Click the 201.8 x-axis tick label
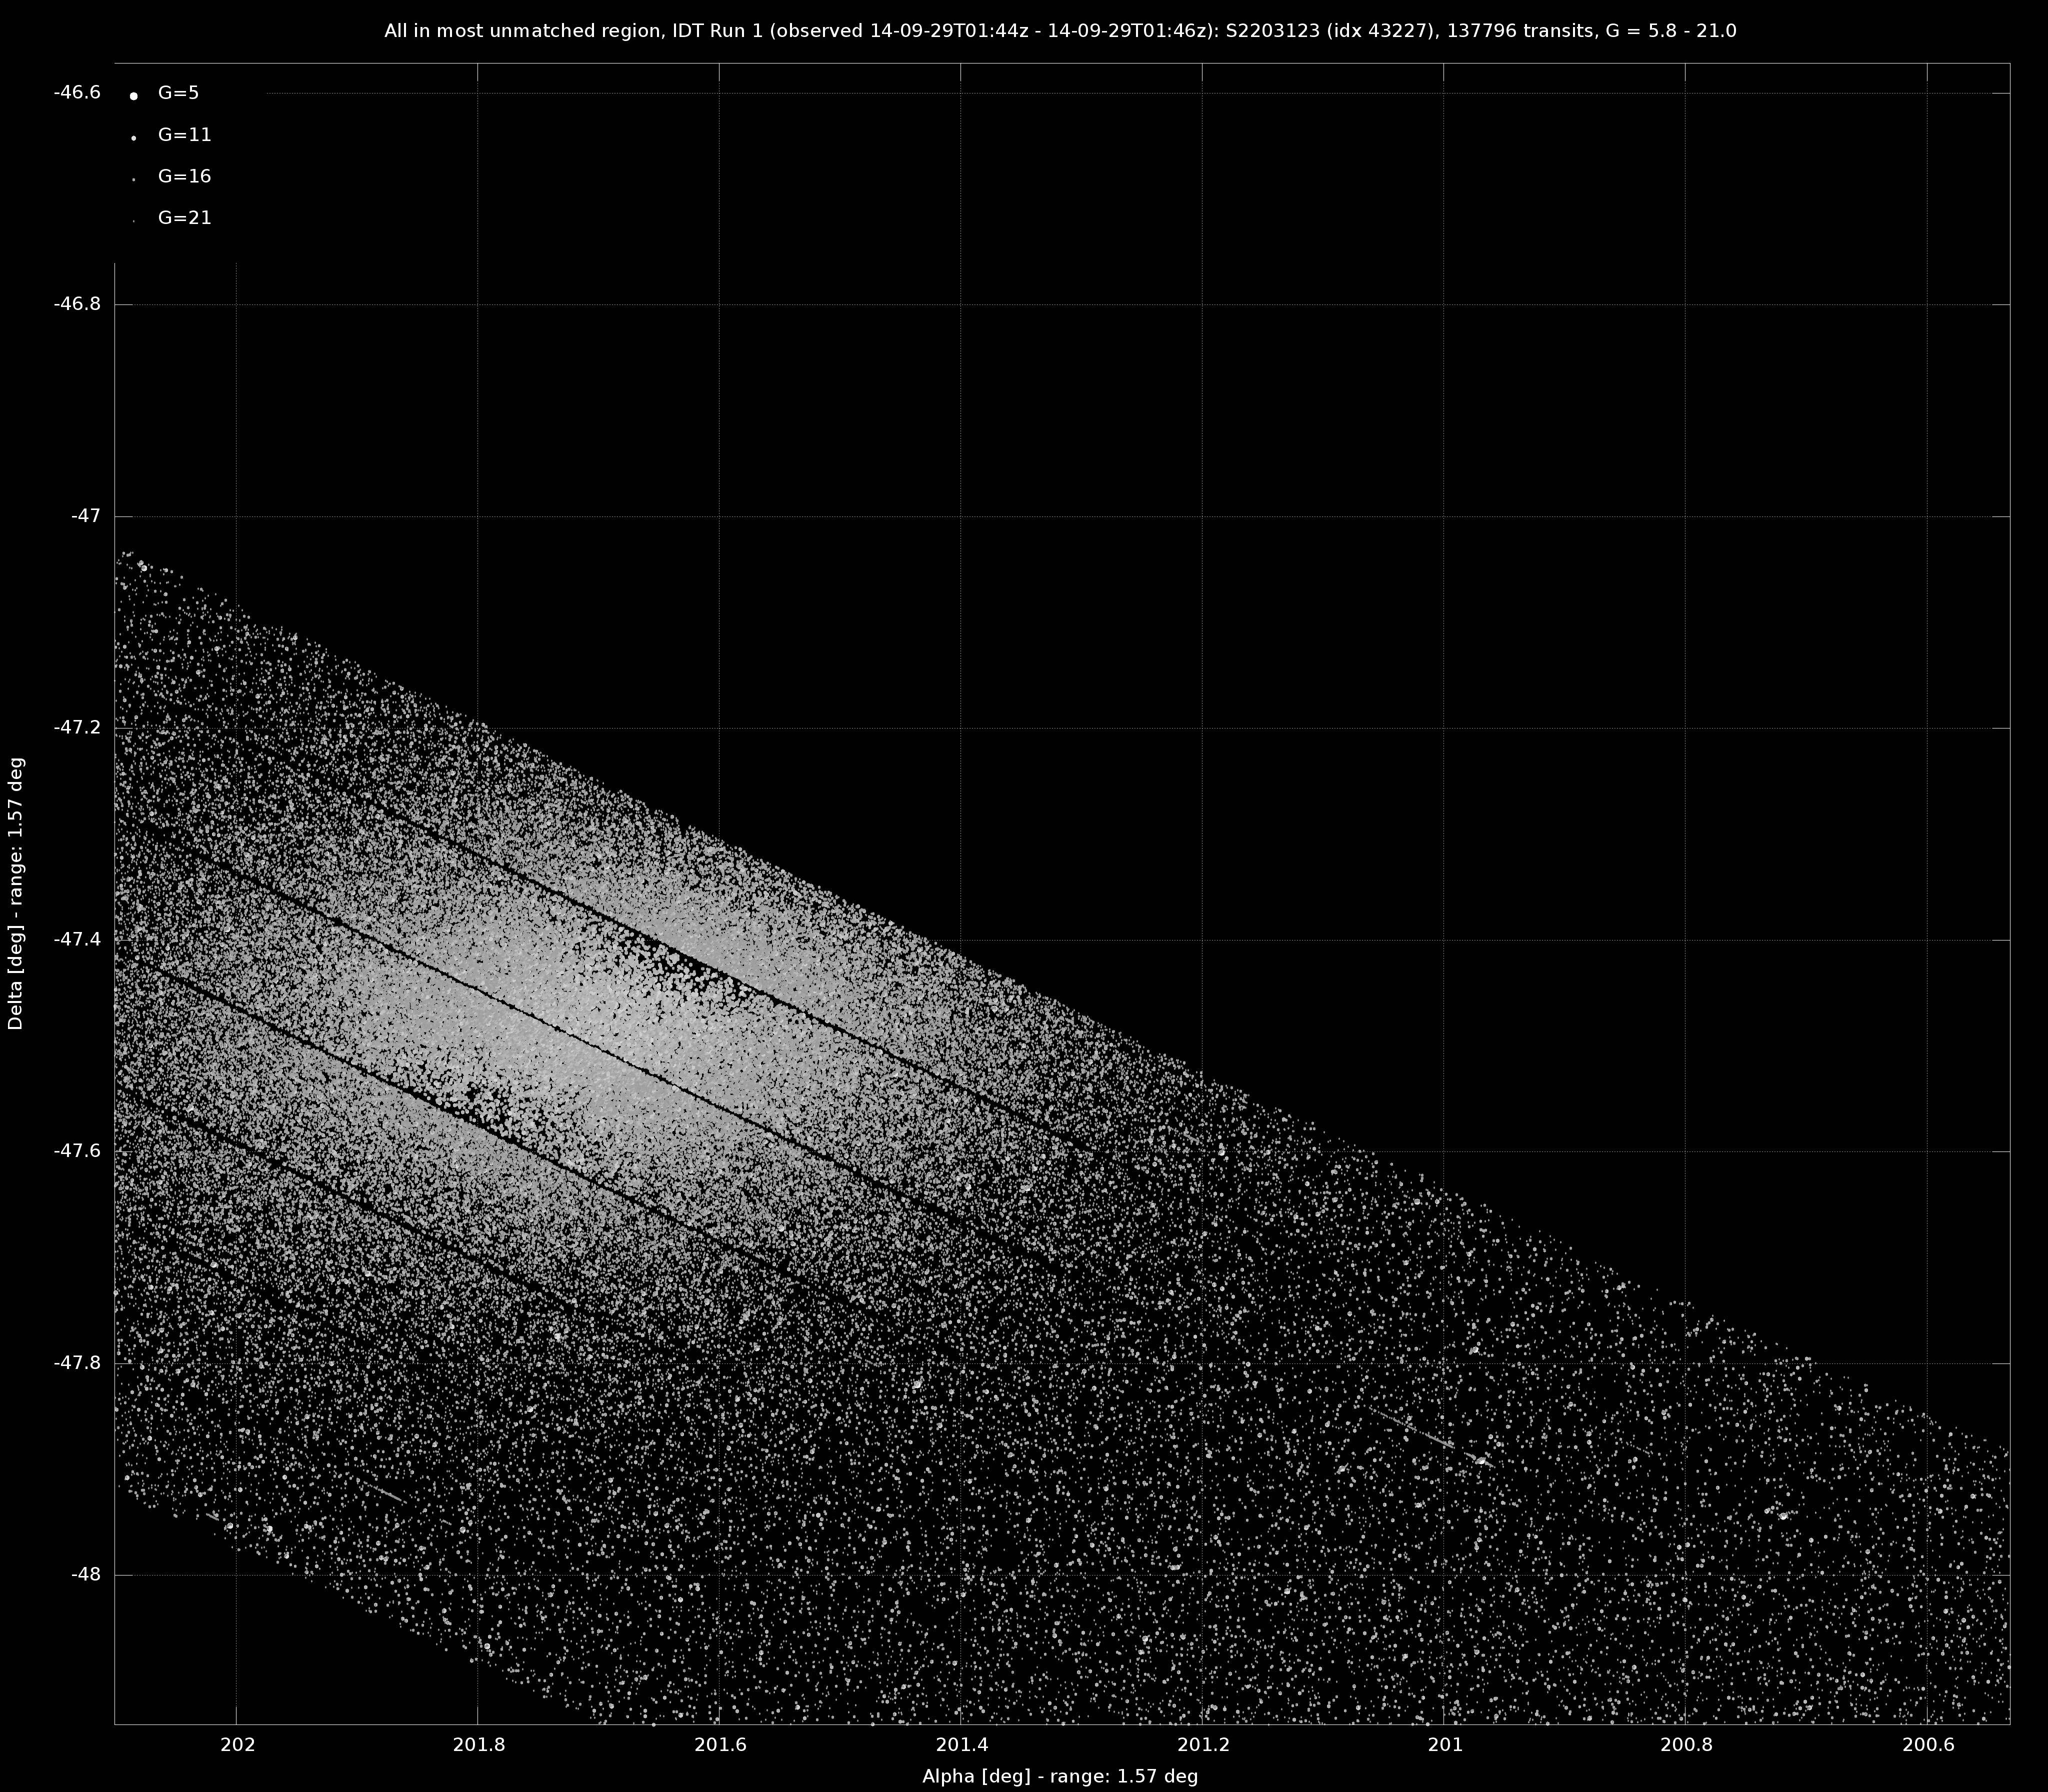2048x1792 pixels. tap(478, 1745)
